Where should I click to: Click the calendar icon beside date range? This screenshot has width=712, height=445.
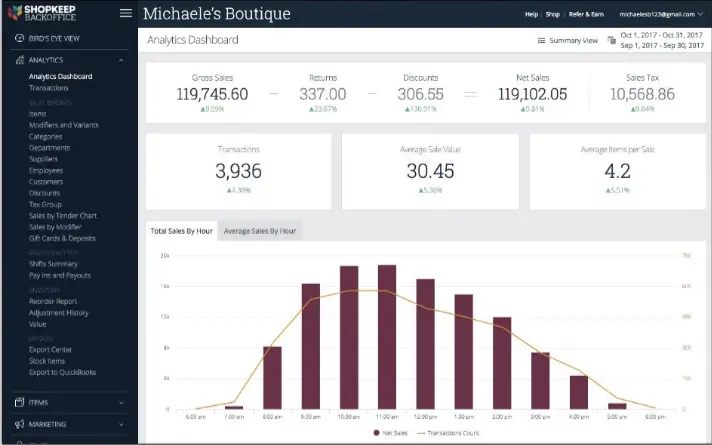pyautogui.click(x=610, y=41)
